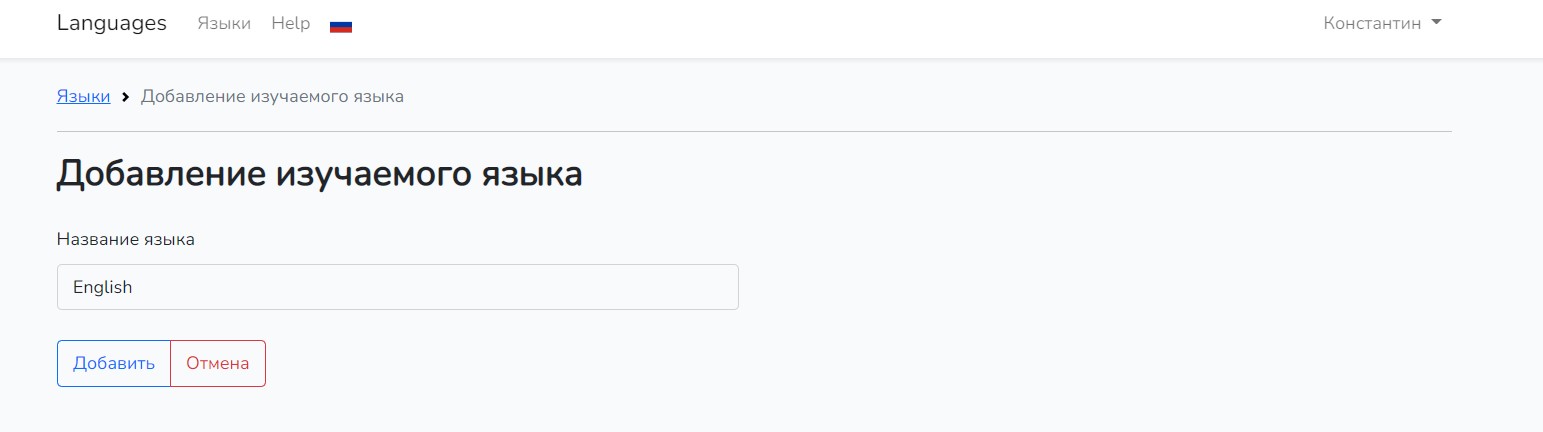Click the Название языка field label
This screenshot has width=1543, height=432.
pos(126,239)
